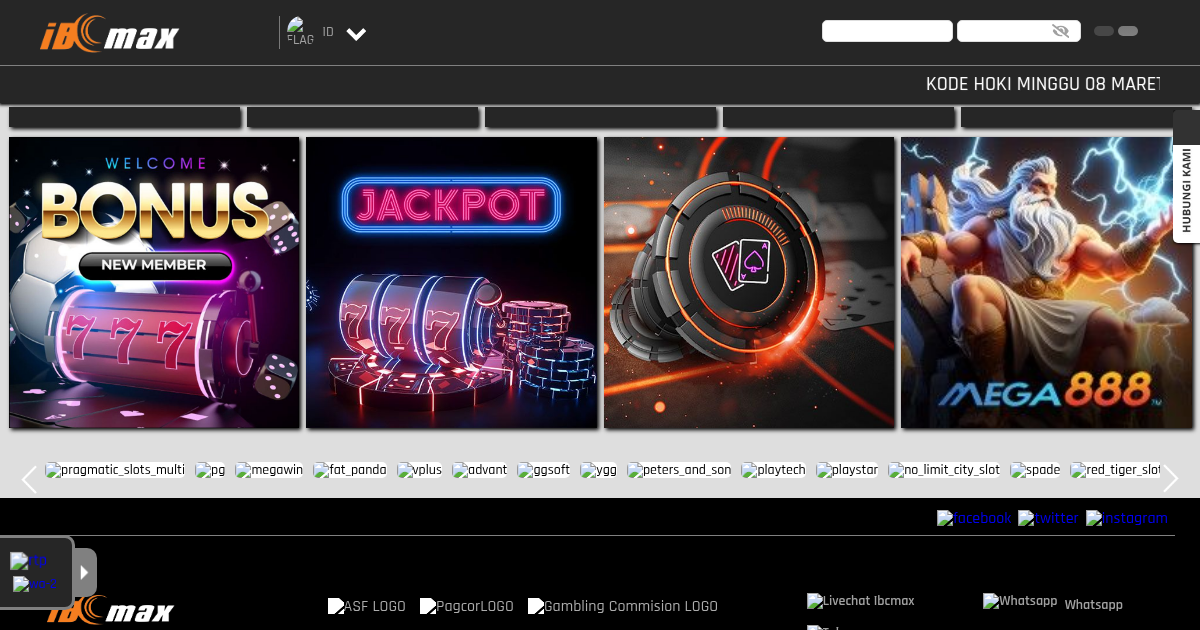Click the rtp floating widget icon

tap(28, 561)
